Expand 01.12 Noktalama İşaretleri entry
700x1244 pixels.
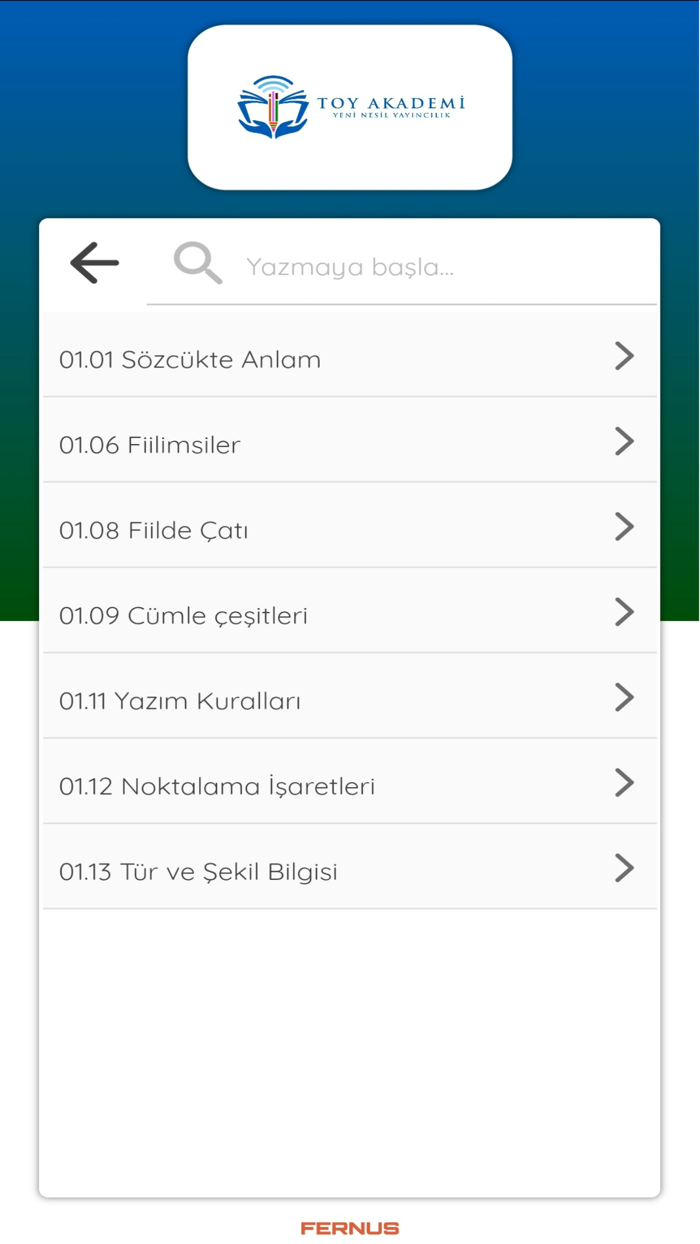click(623, 782)
